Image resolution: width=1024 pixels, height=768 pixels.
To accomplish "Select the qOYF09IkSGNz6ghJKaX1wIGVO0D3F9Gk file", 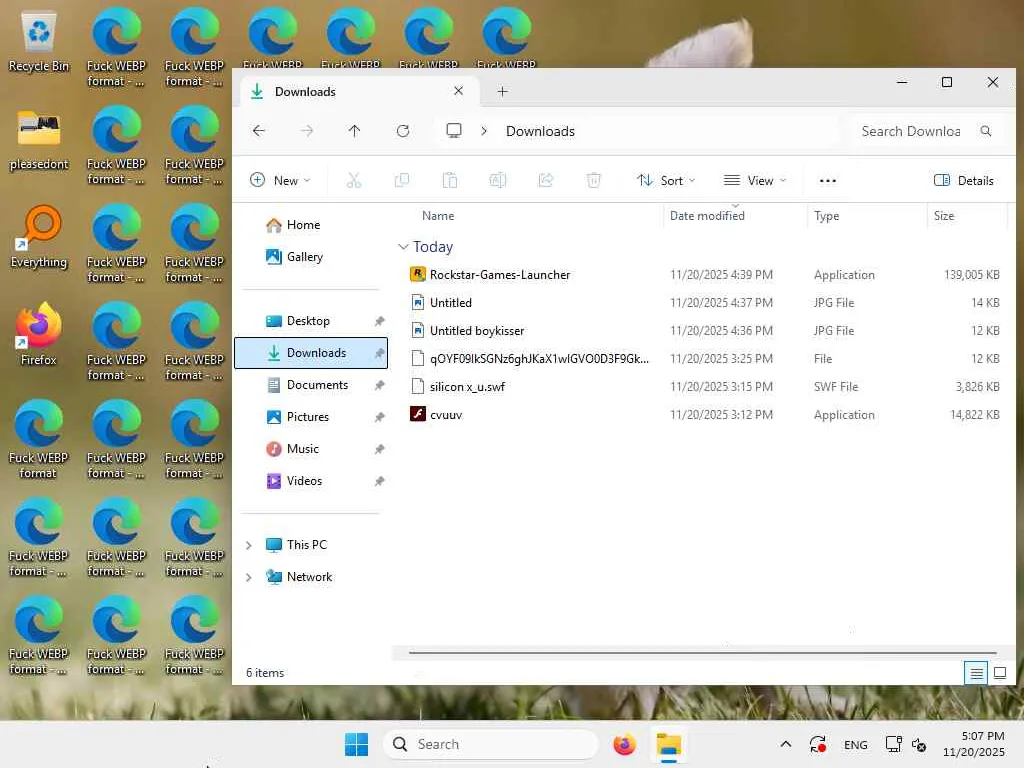I will pyautogui.click(x=704, y=359).
